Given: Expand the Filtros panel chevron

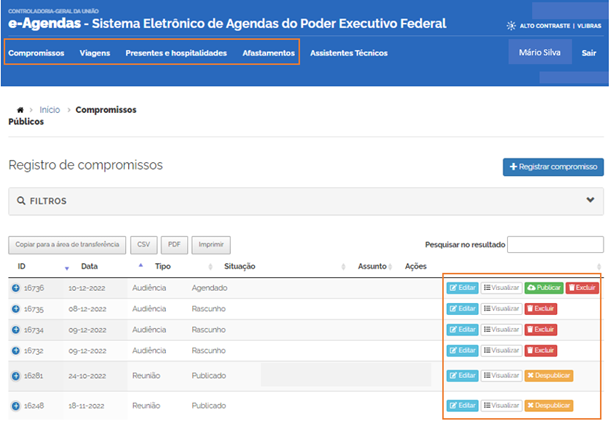Looking at the screenshot, I should [x=590, y=200].
